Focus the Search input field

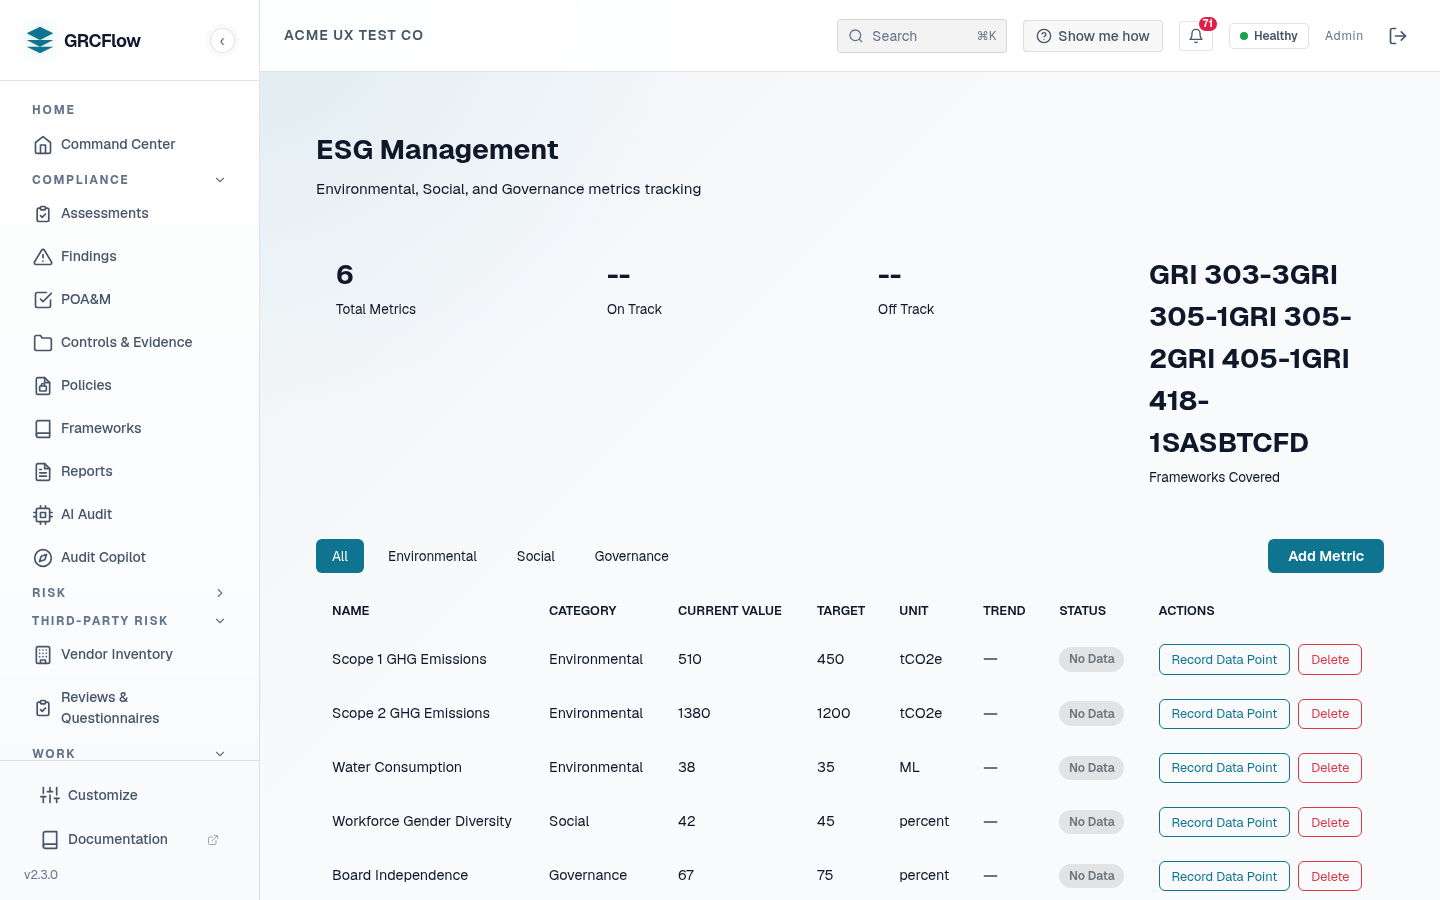click(x=922, y=36)
